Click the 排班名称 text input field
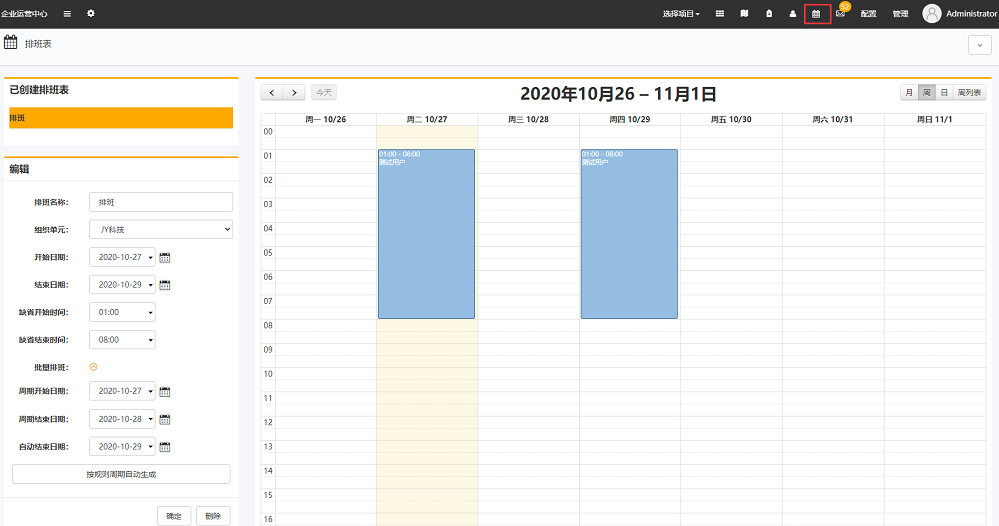The image size is (999, 526). pyautogui.click(x=160, y=202)
